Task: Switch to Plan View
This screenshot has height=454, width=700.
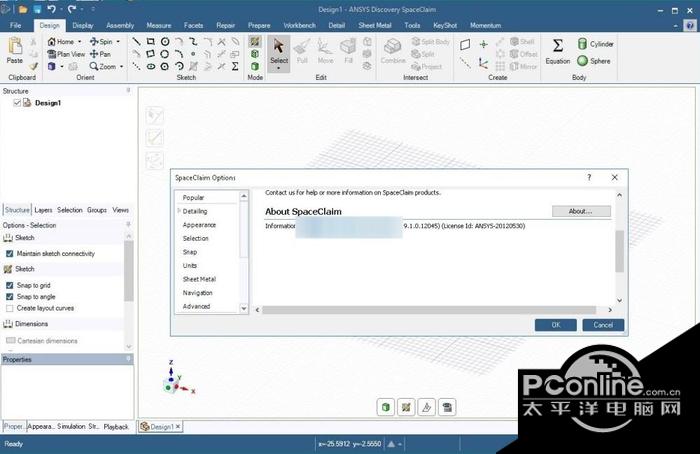Action: click(x=66, y=54)
